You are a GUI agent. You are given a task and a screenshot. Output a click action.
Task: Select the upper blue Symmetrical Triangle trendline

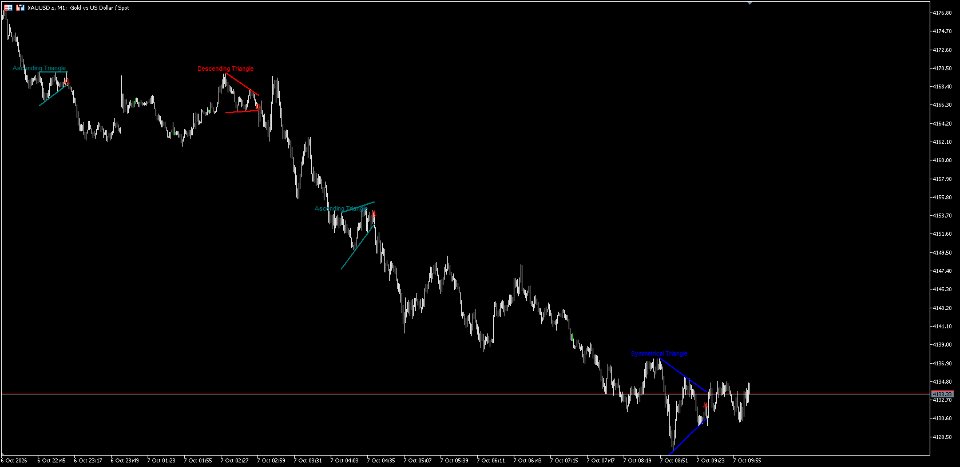pyautogui.click(x=683, y=375)
